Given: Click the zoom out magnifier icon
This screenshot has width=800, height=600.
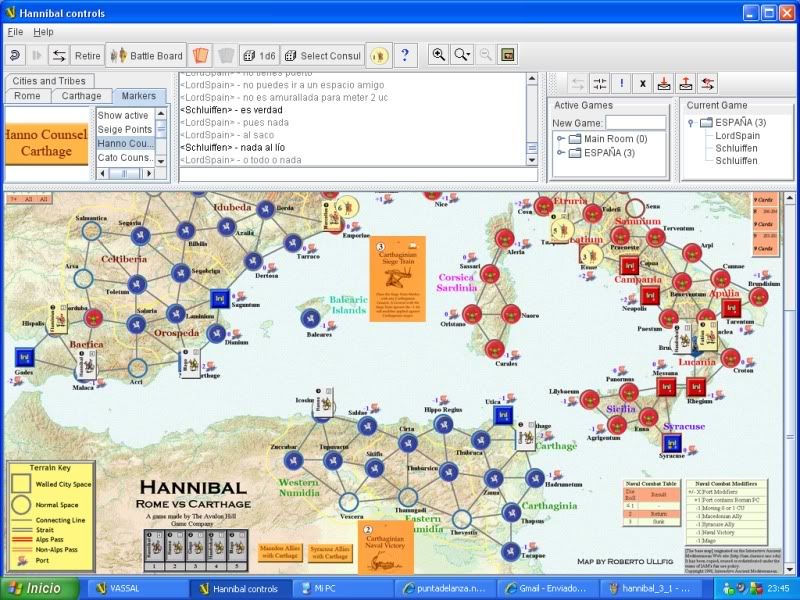Looking at the screenshot, I should 486,55.
